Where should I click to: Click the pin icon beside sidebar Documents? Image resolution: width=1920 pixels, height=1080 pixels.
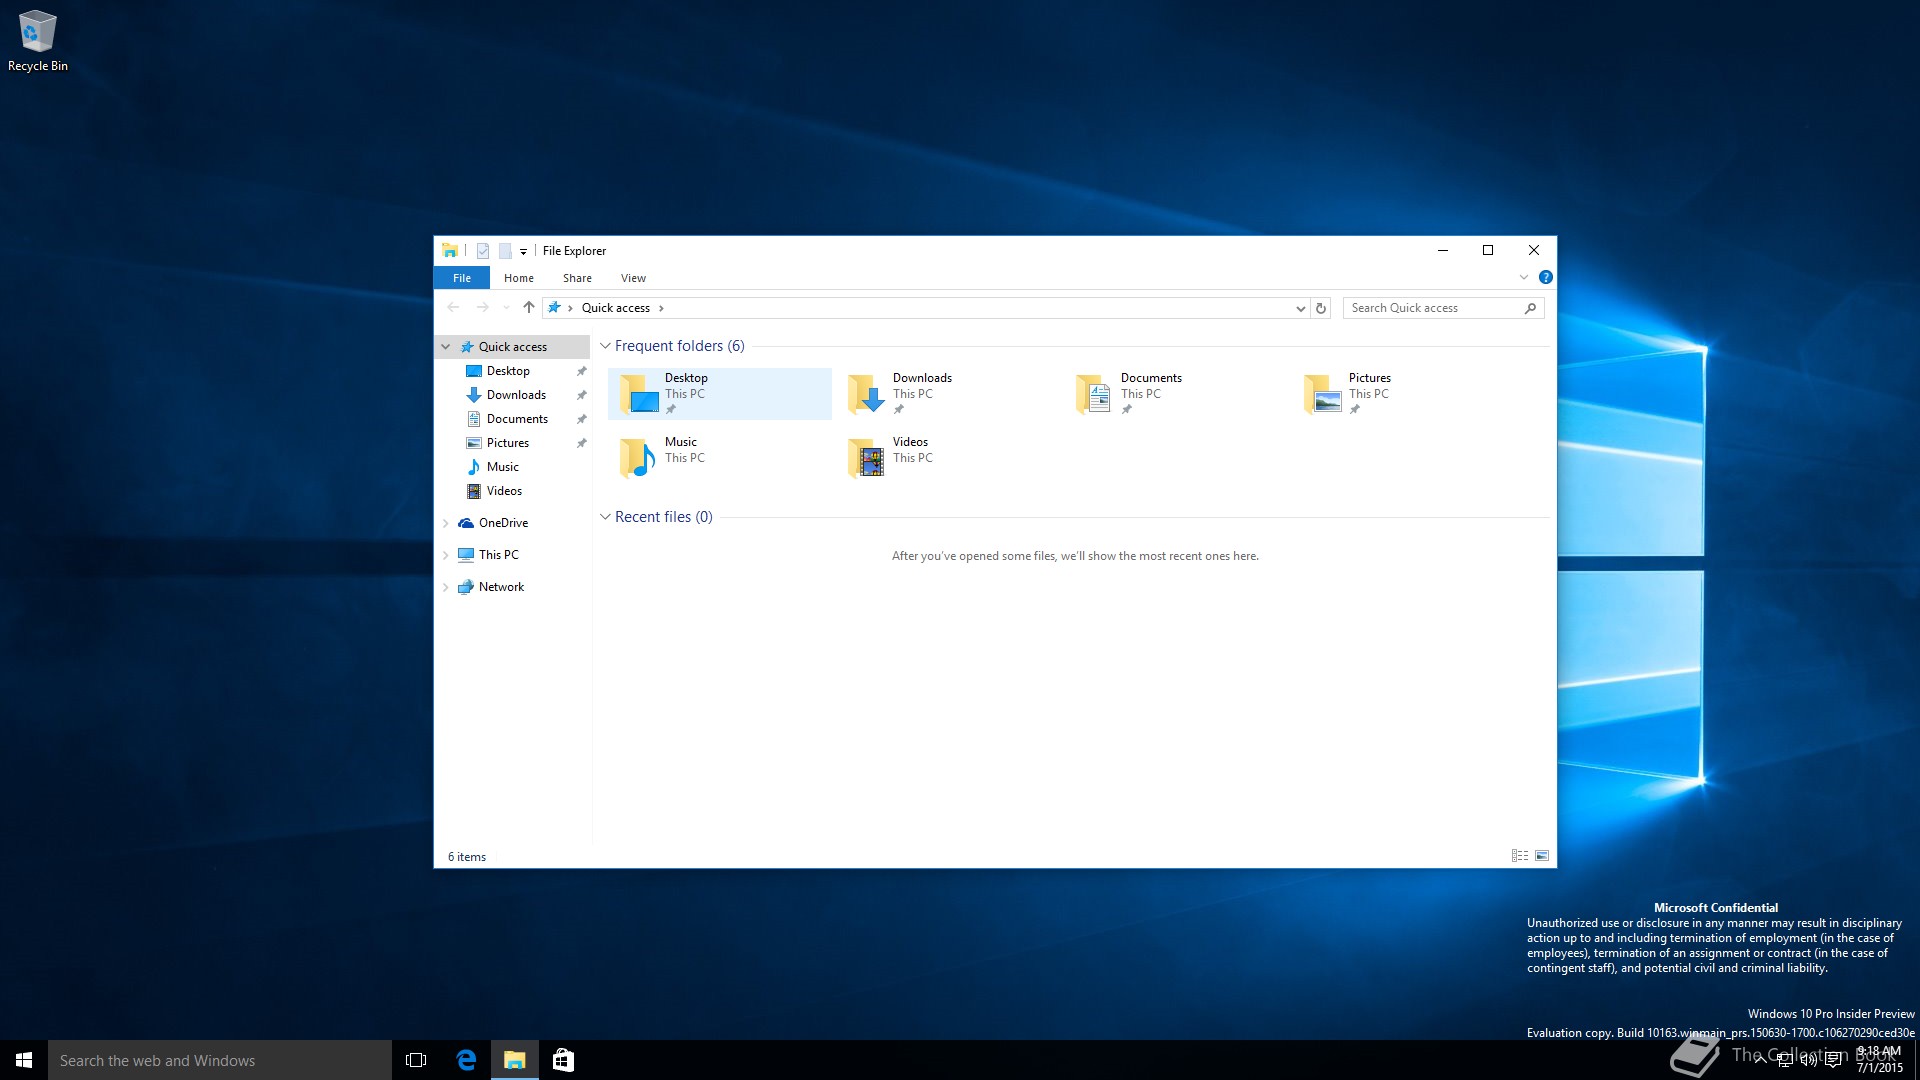pos(581,419)
